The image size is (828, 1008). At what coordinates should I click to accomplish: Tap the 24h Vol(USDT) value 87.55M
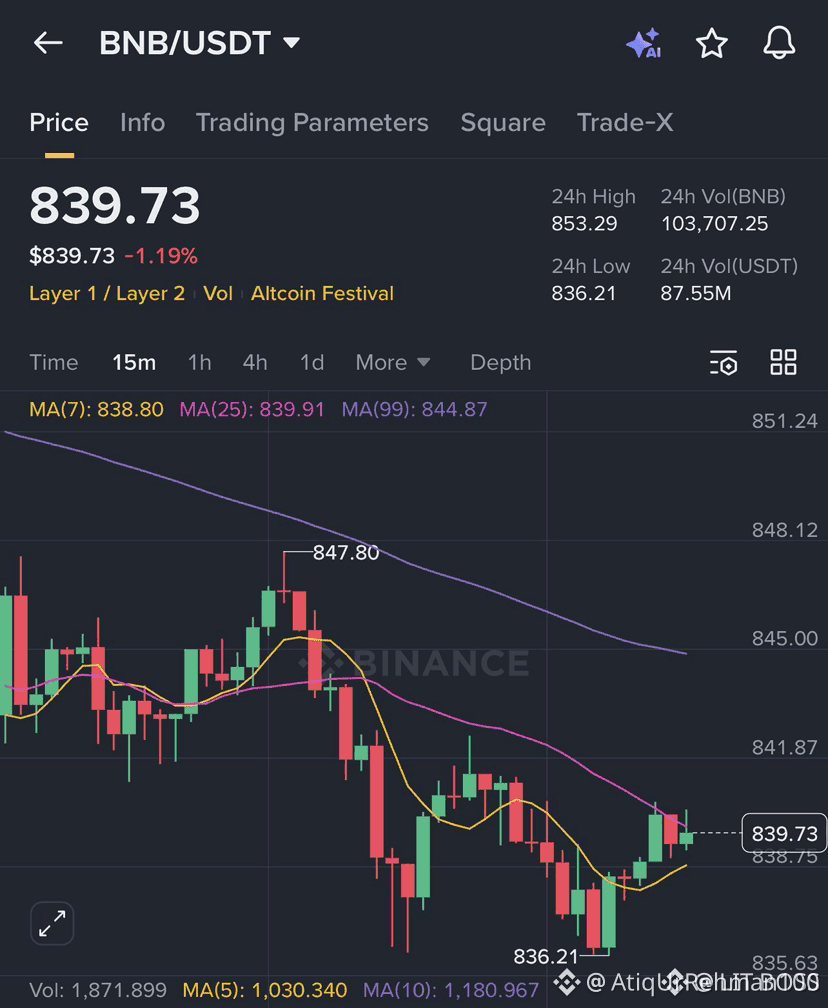[x=696, y=293]
